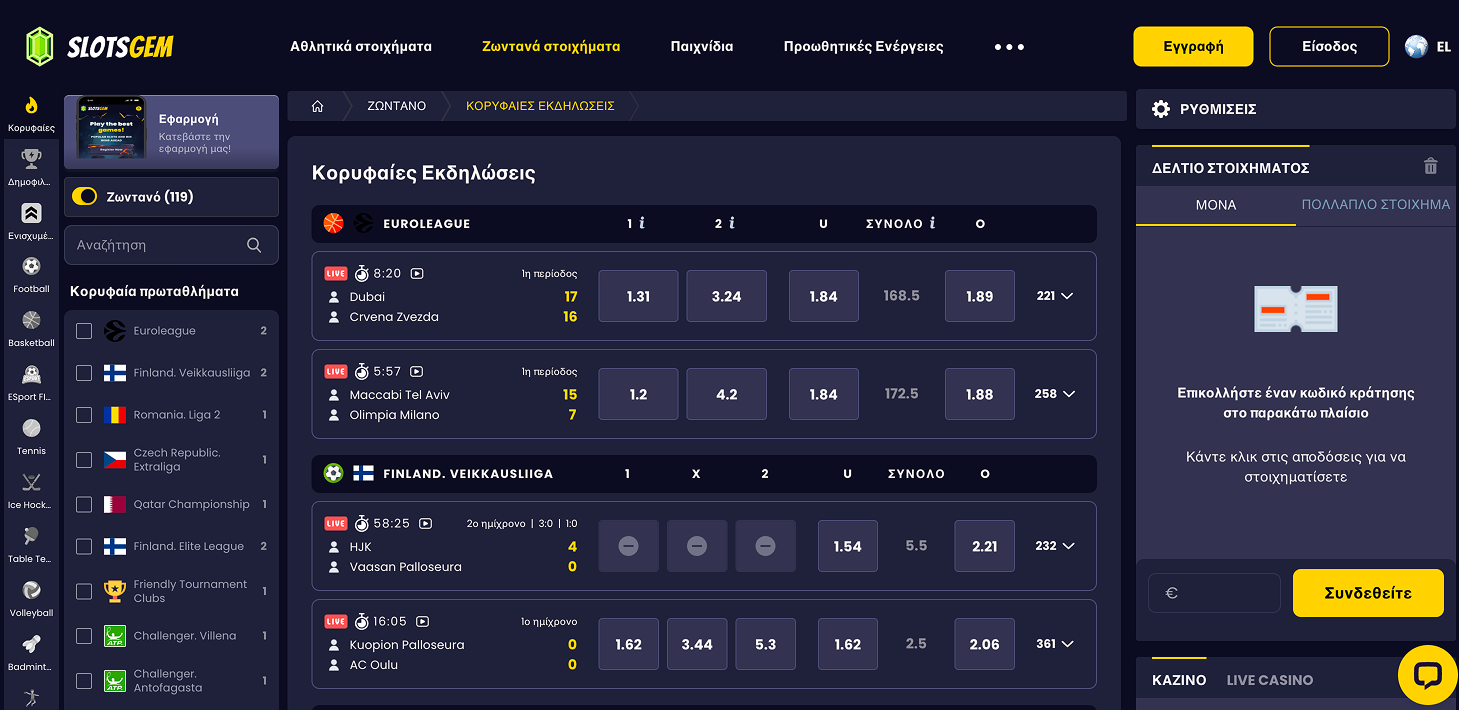This screenshot has height=710, width=1459.
Task: Check the Finland. Veikkausliiga checkbox
Action: [84, 373]
